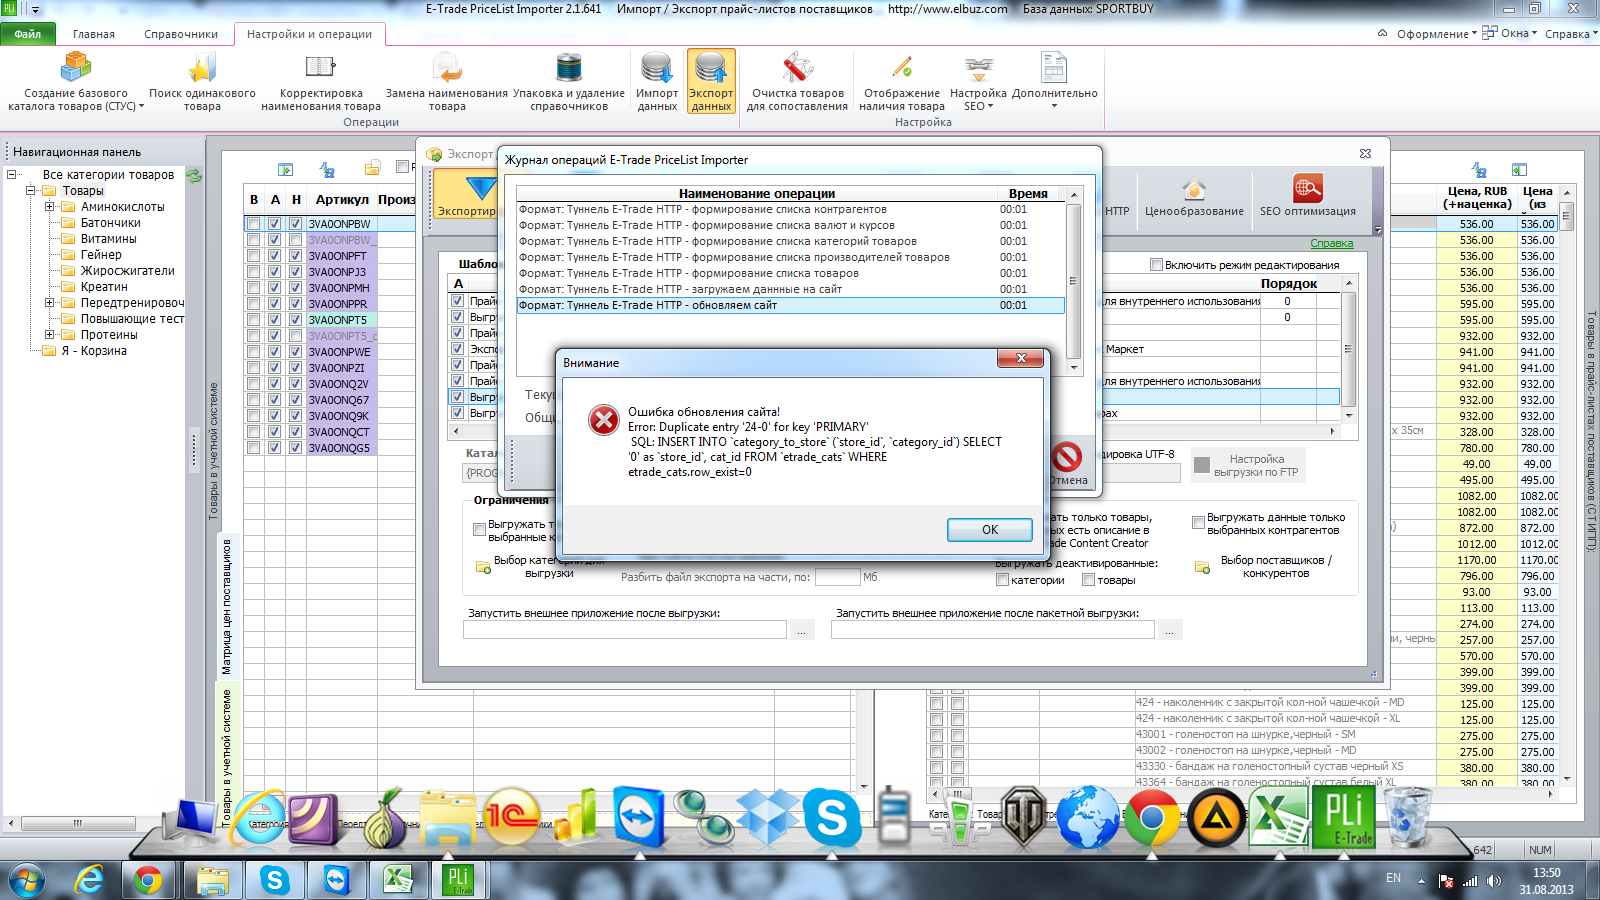Screen dimensions: 1600x900
Task: Click the 'Aa' icon above the 'Цена, RUB' column
Action: pyautogui.click(x=1479, y=170)
